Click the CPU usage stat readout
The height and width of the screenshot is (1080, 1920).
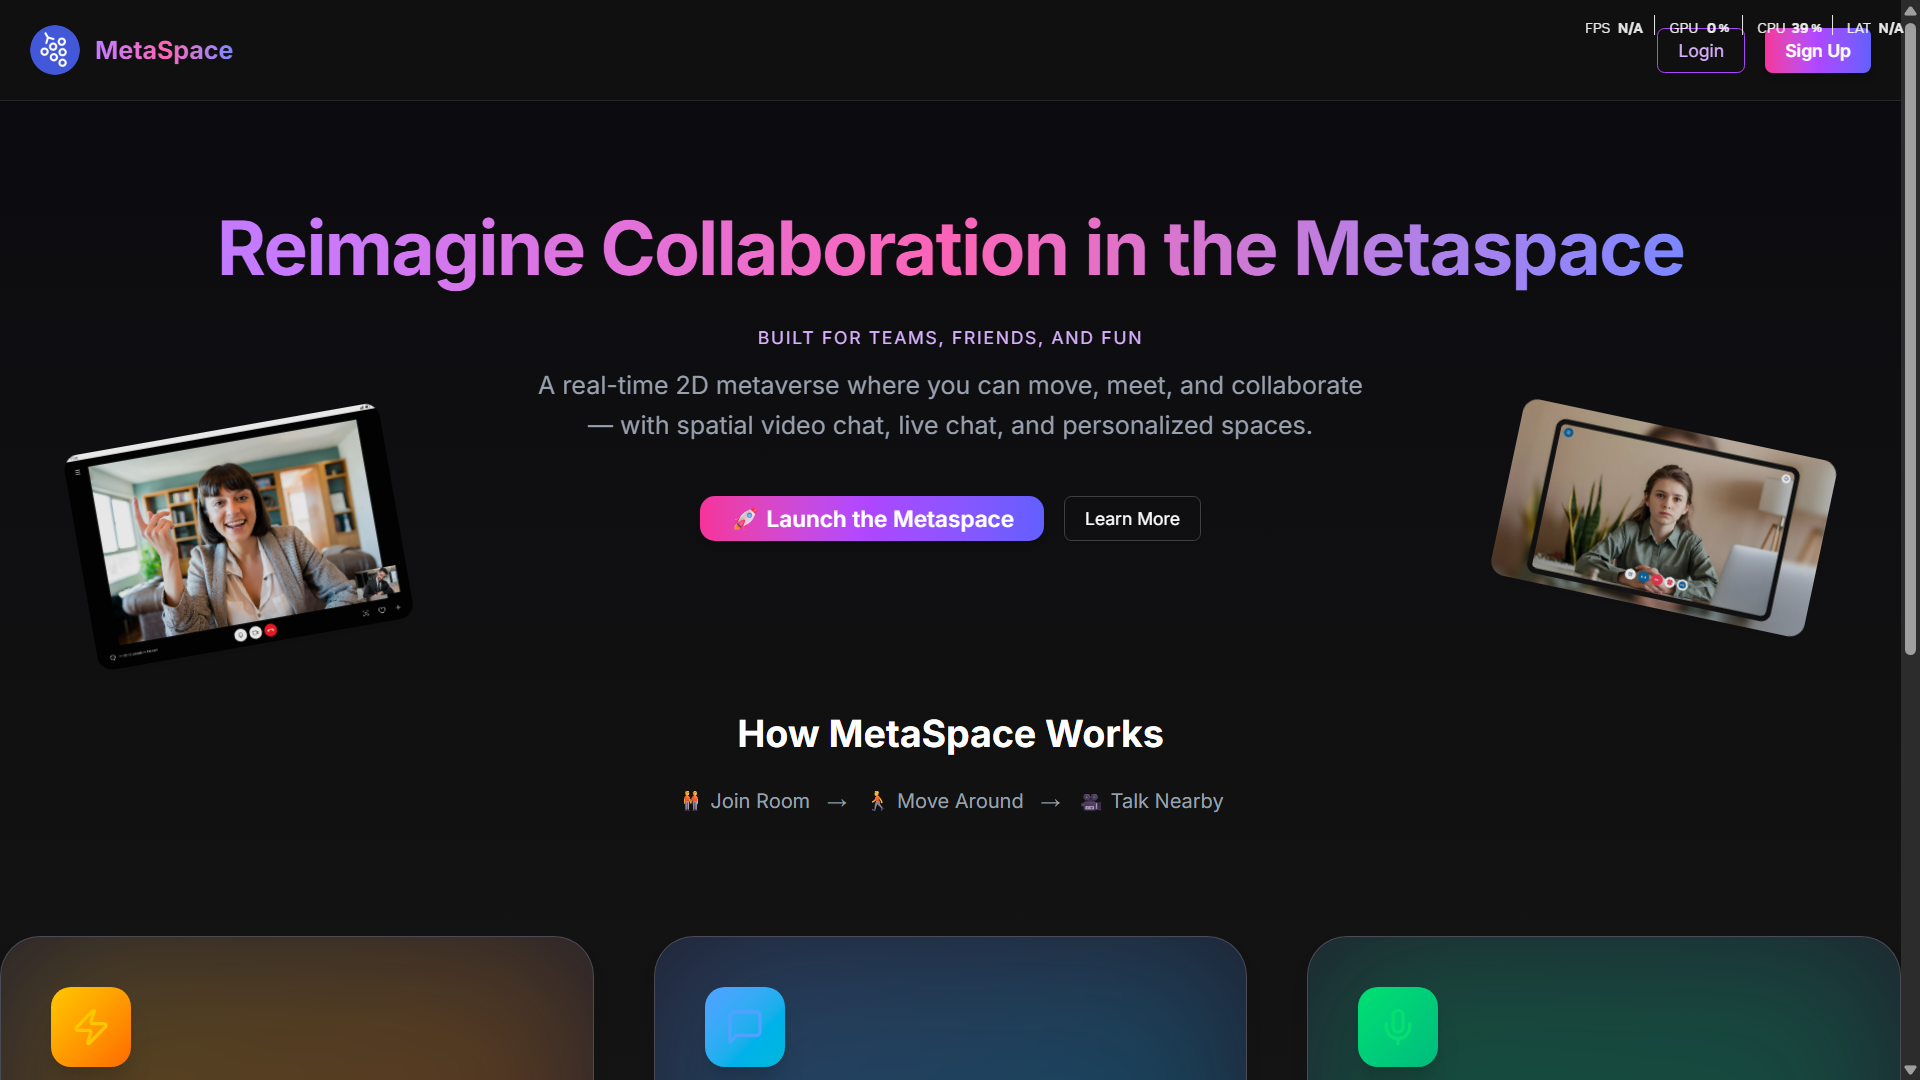tap(1788, 28)
